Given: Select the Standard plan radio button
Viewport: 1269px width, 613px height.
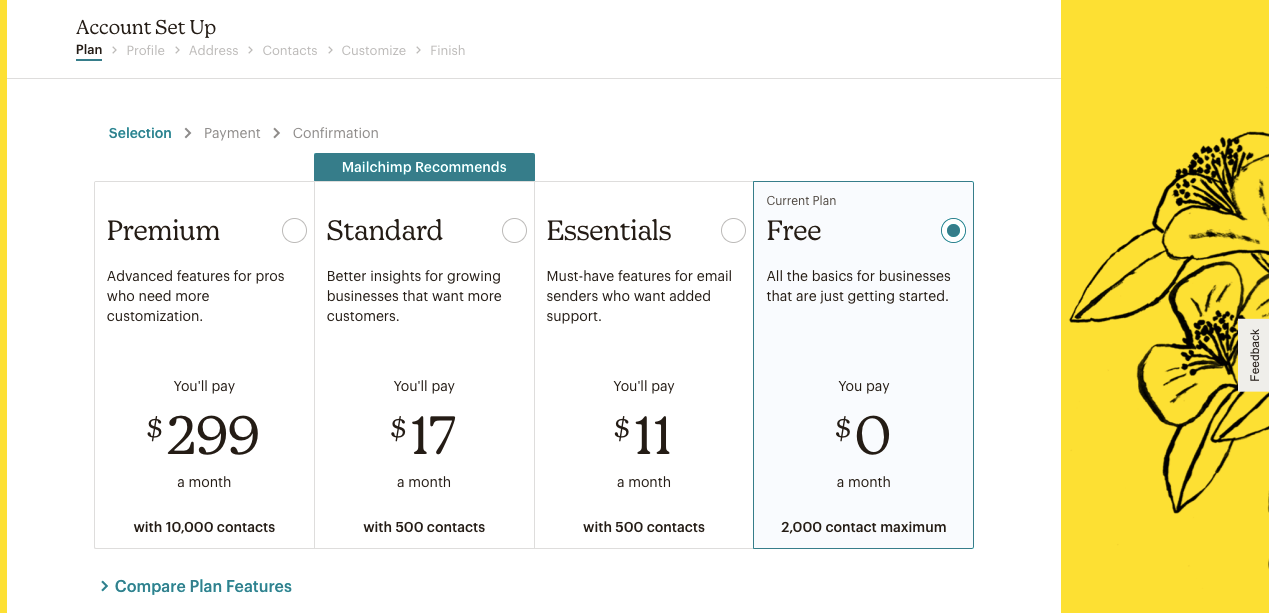Looking at the screenshot, I should pyautogui.click(x=514, y=230).
